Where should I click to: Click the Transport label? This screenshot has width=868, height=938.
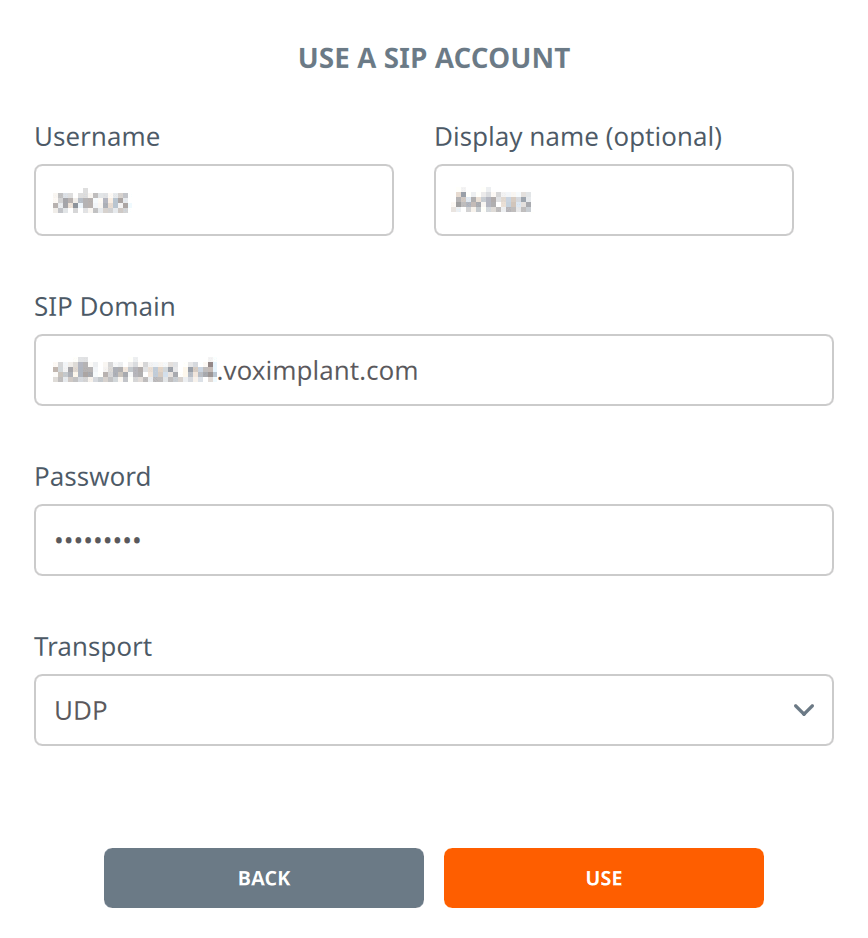(93, 647)
